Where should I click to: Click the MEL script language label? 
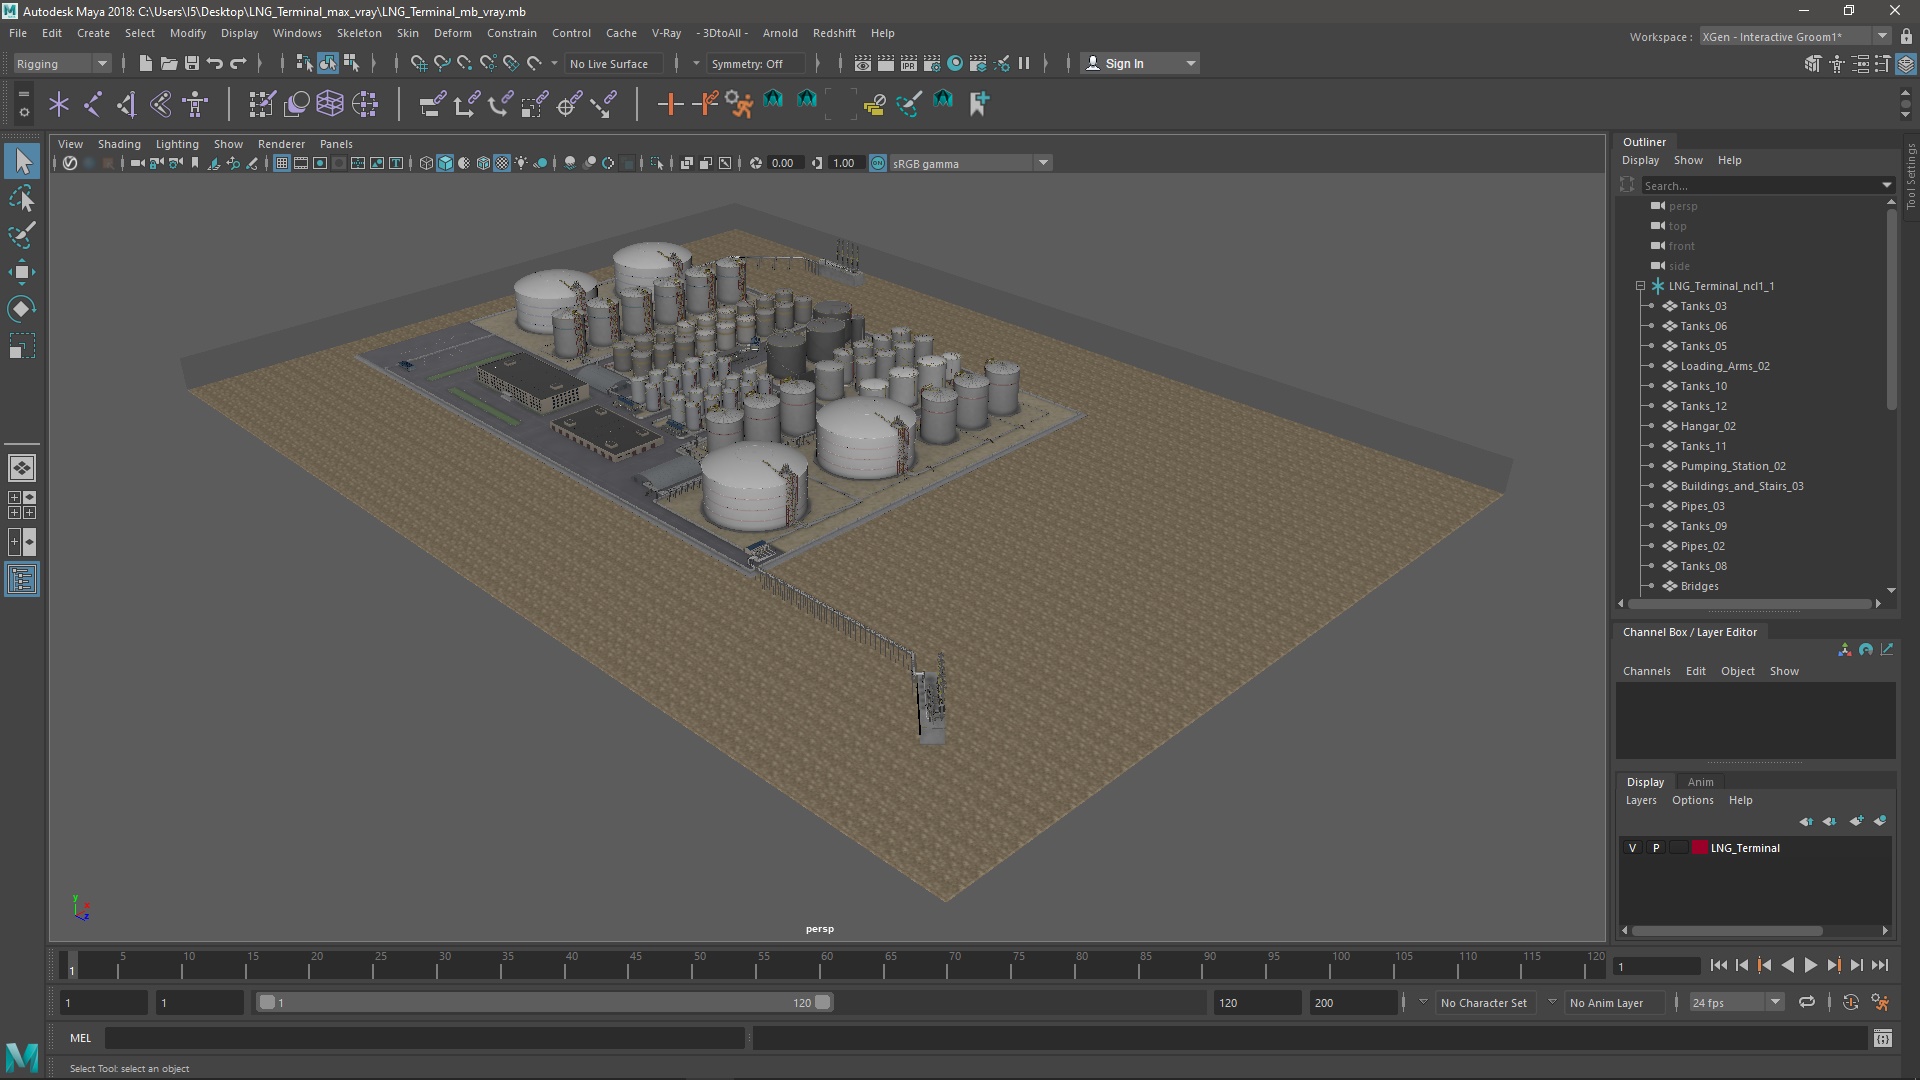click(80, 1038)
